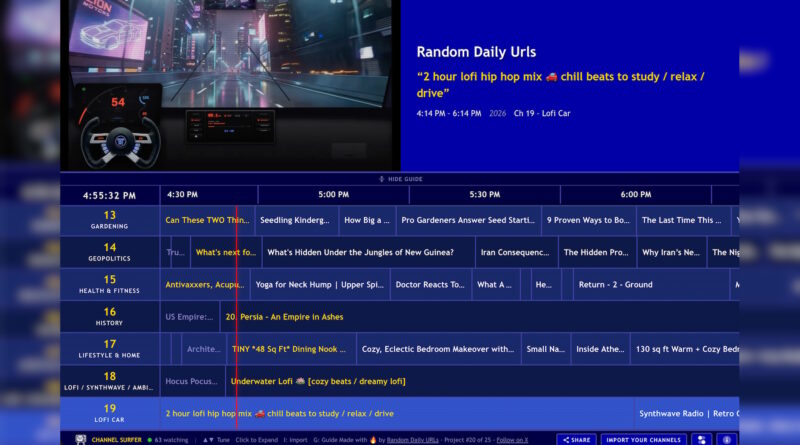800x445 pixels.
Task: Click the info icon button at bottom right
Action: pyautogui.click(x=726, y=439)
